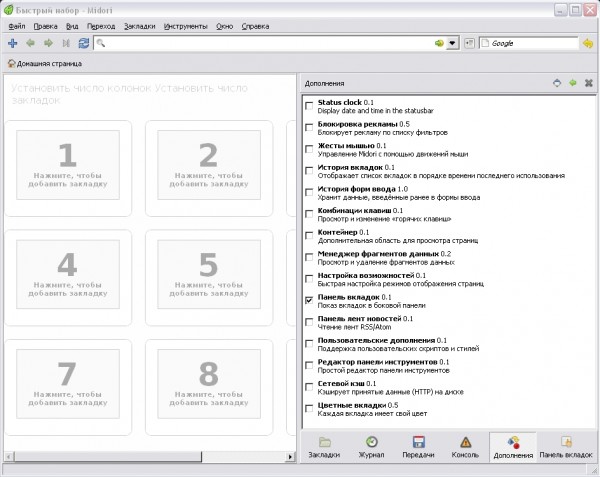Open the Переход menu
600x477 pixels.
101,26
